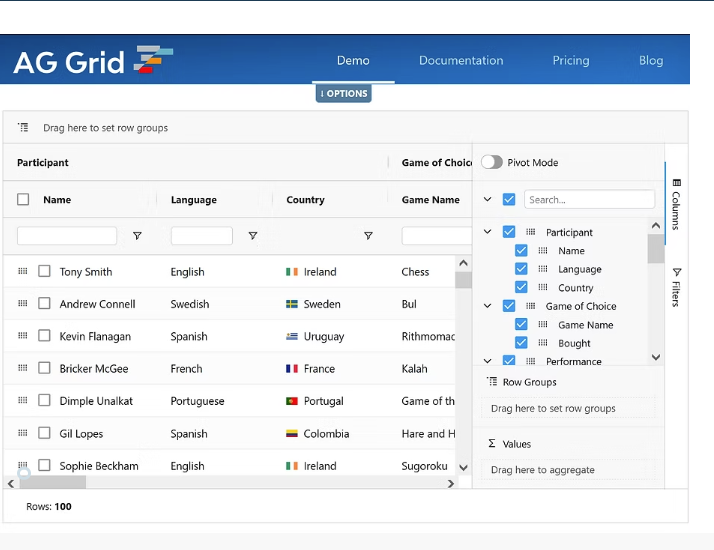Viewport: 714px width, 550px height.
Task: Collapse the Participant group in columns panel
Action: tap(488, 232)
